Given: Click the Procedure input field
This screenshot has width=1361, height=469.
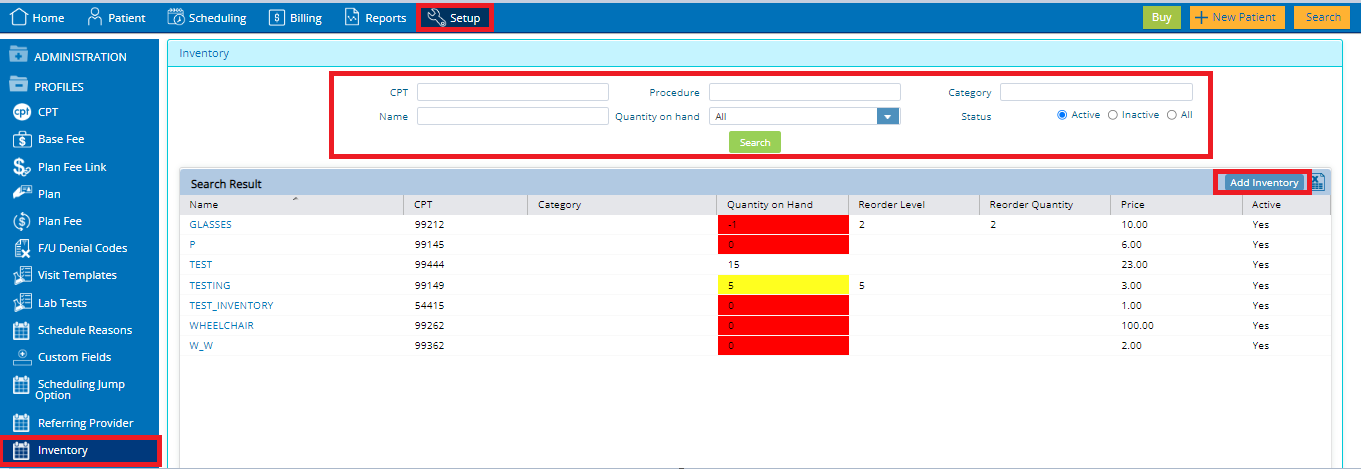Looking at the screenshot, I should 805,92.
